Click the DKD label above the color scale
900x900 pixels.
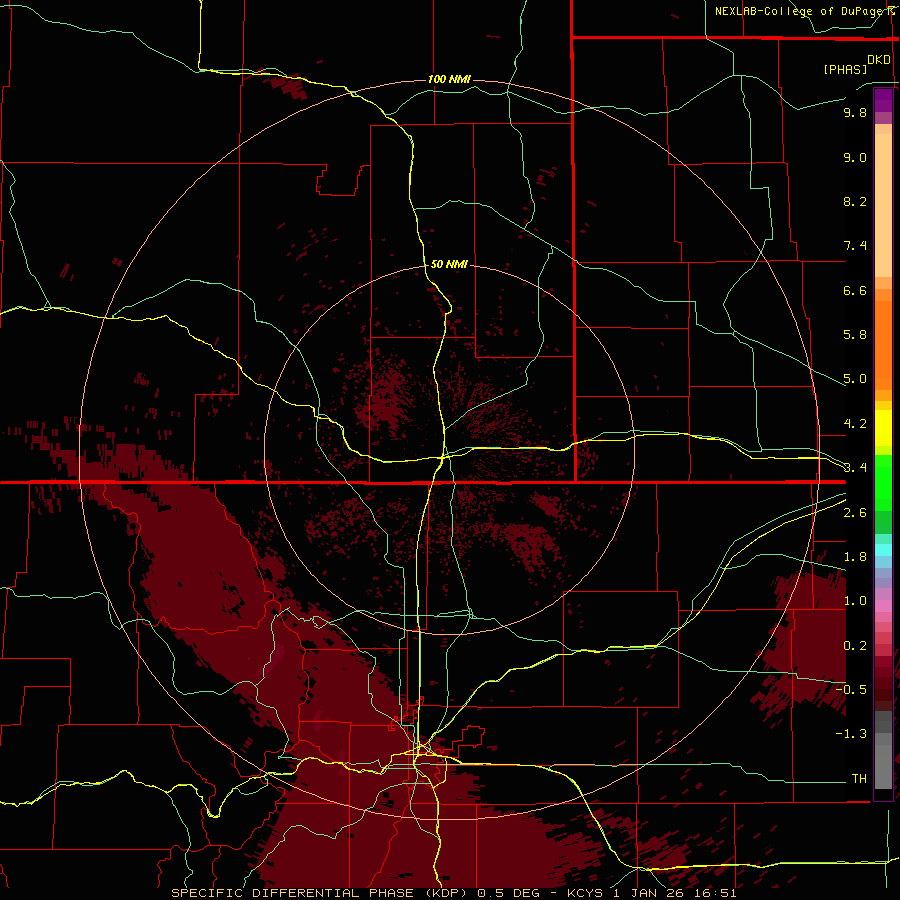pyautogui.click(x=879, y=60)
